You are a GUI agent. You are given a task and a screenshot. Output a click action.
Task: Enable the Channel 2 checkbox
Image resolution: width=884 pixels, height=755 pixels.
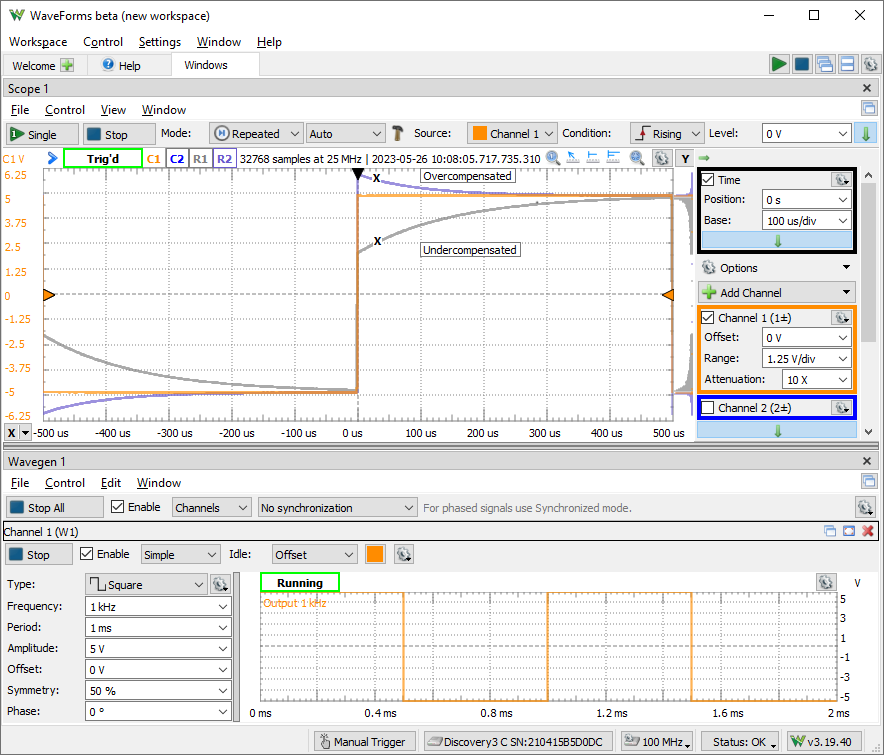pyautogui.click(x=708, y=408)
